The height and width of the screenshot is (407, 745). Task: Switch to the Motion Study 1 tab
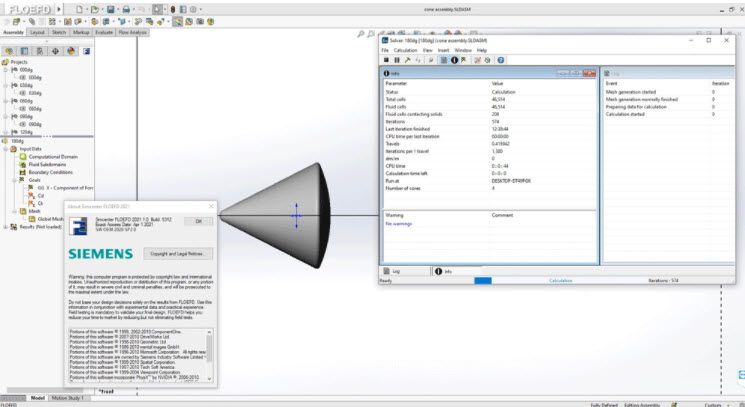point(67,398)
